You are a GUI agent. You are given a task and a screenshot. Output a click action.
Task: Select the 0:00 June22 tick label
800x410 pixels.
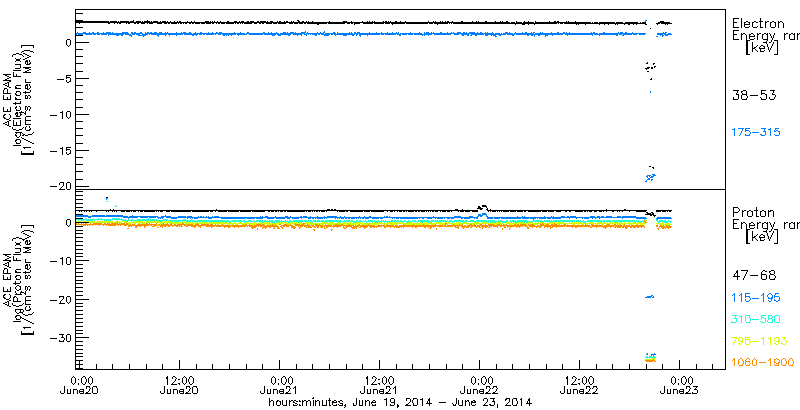480,385
